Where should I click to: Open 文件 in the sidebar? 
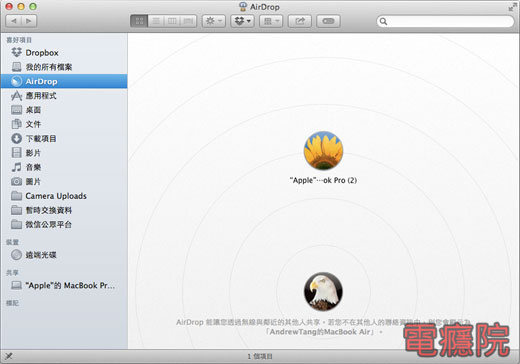tap(64, 124)
